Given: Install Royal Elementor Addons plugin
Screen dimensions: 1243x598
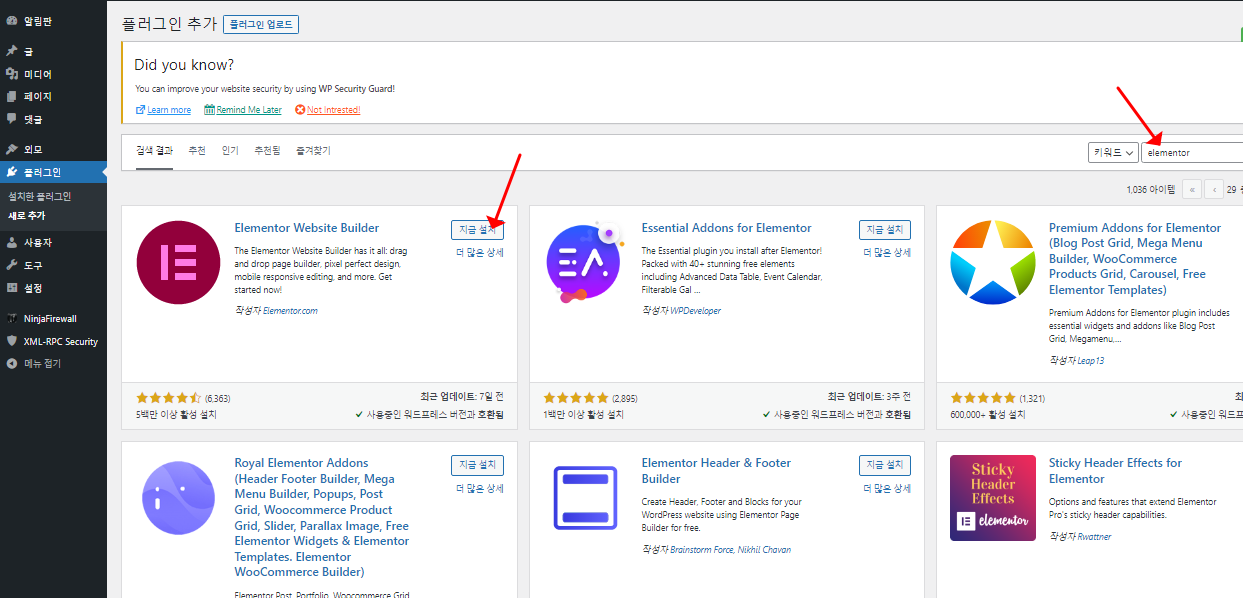Looking at the screenshot, I should [x=477, y=465].
